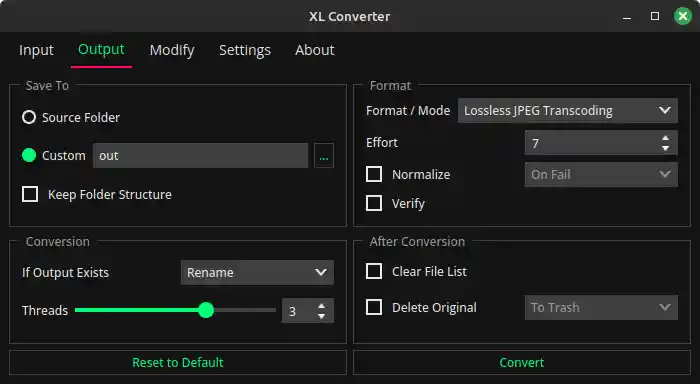Minimize the XL Converter window
The height and width of the screenshot is (384, 700).
(627, 17)
